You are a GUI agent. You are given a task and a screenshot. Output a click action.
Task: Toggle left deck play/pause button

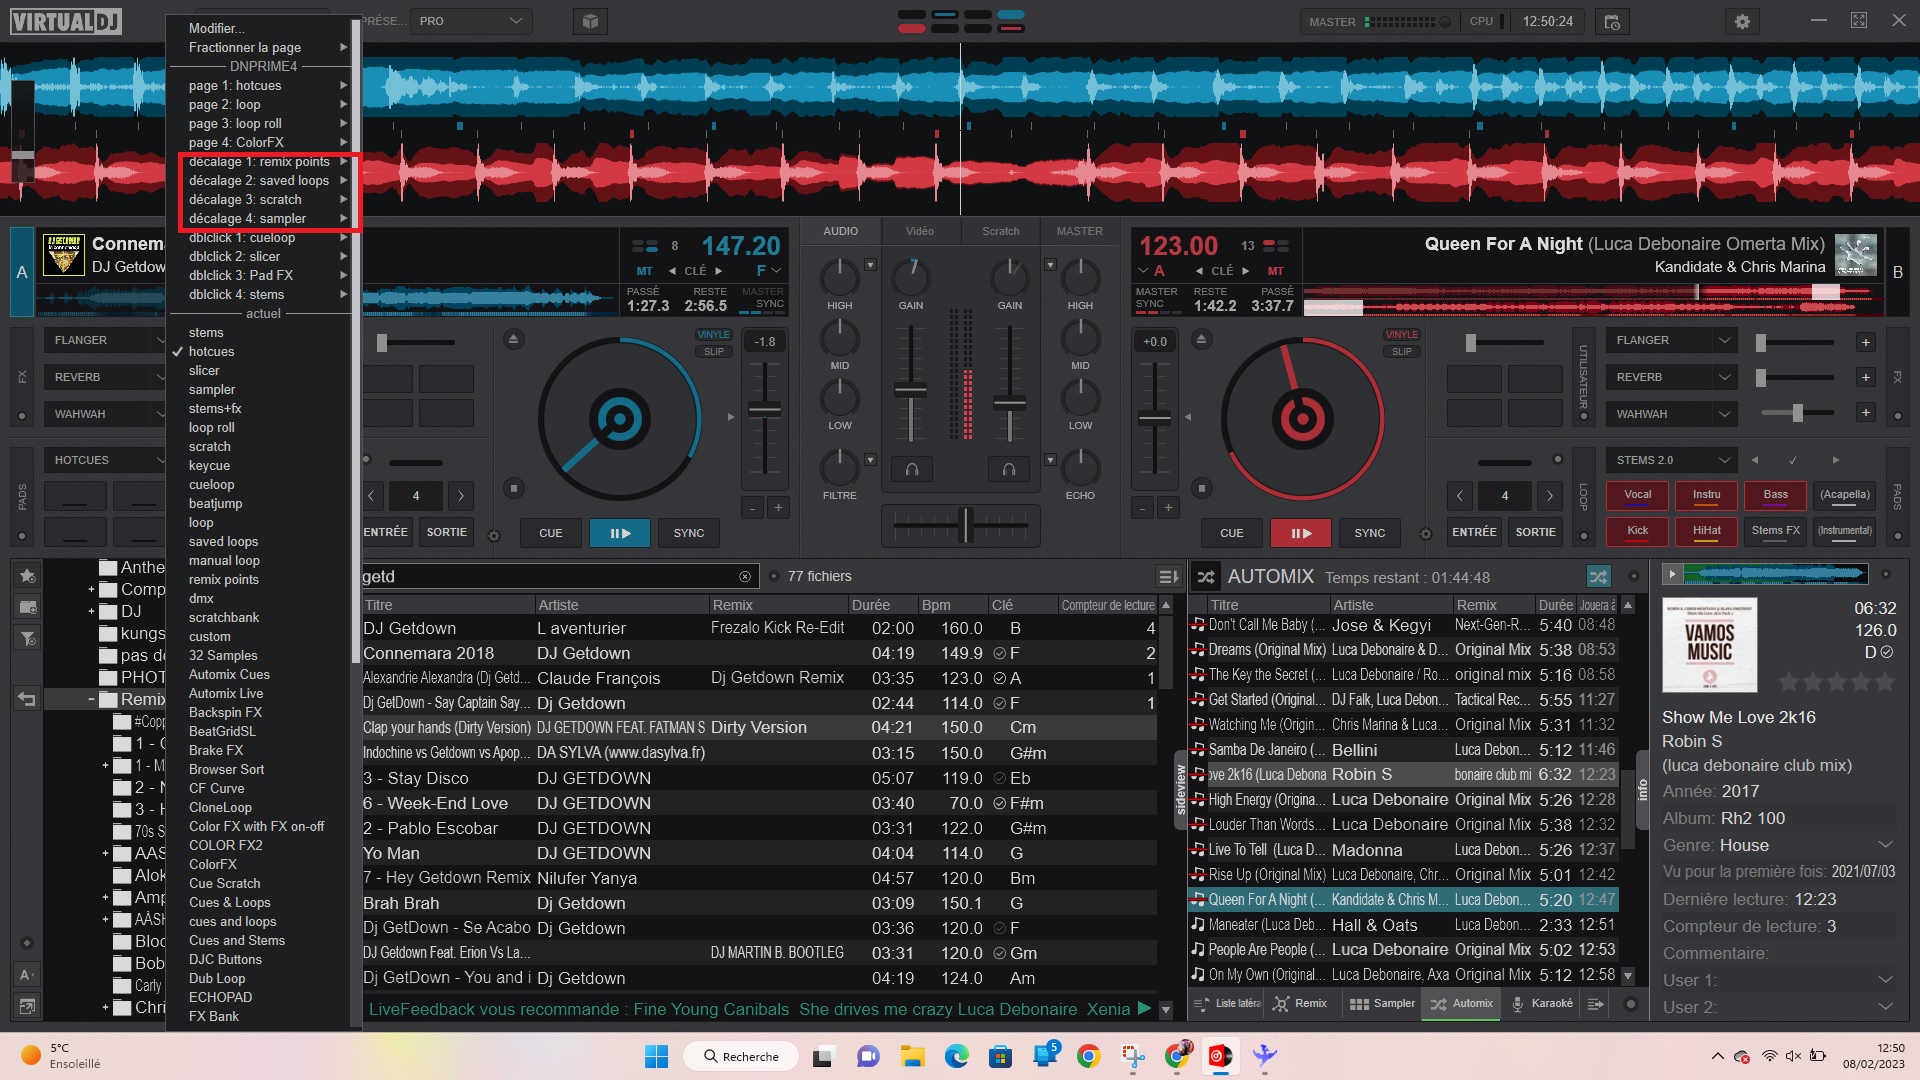(x=619, y=533)
